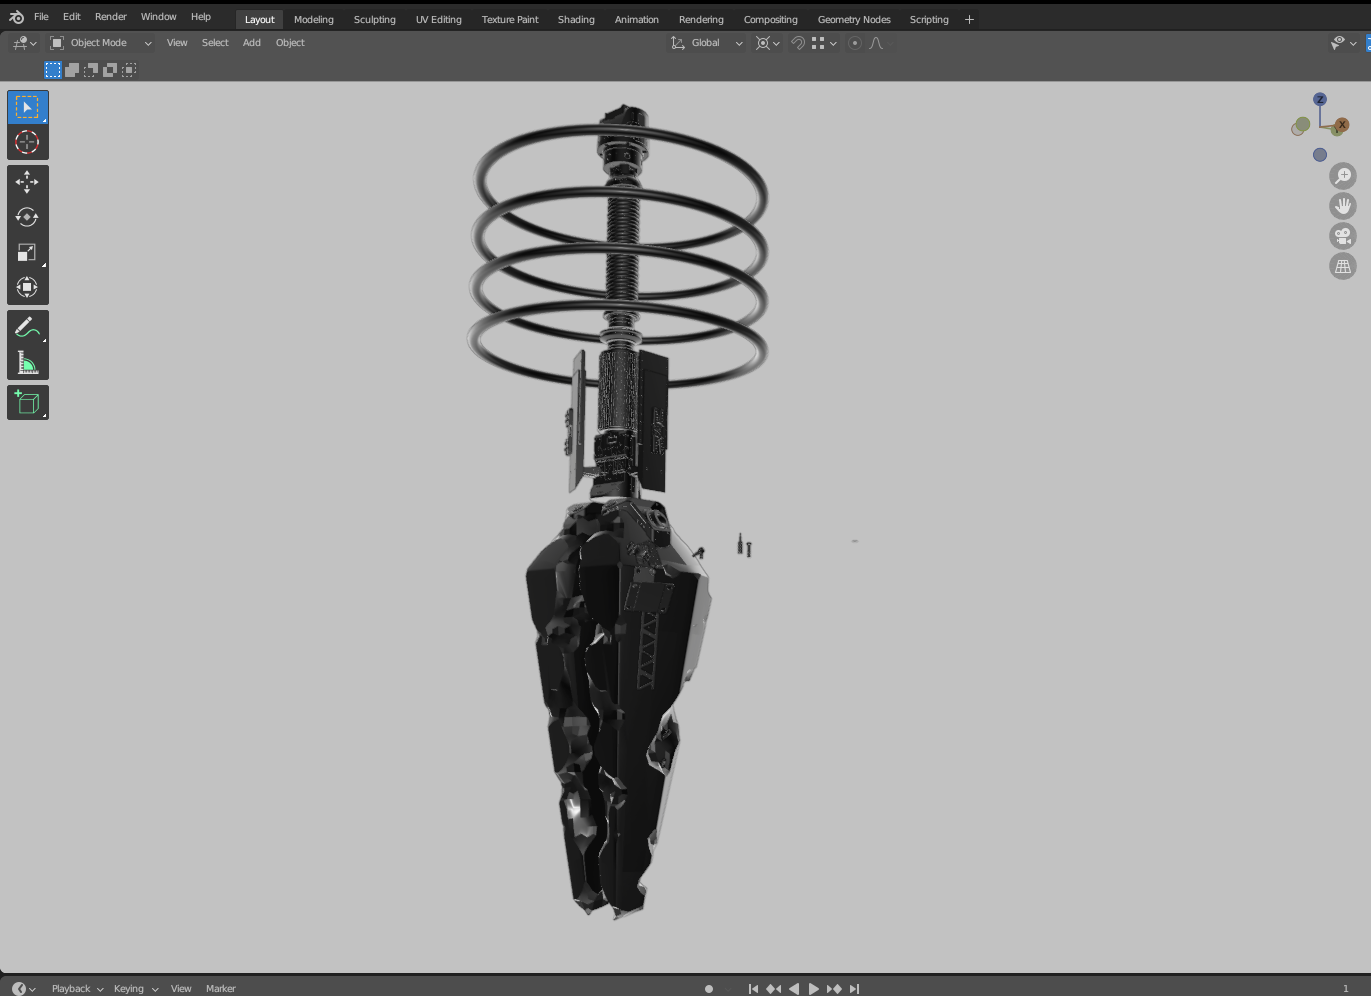Choose the Measure ruler tool
This screenshot has width=1371, height=996.
[x=27, y=363]
